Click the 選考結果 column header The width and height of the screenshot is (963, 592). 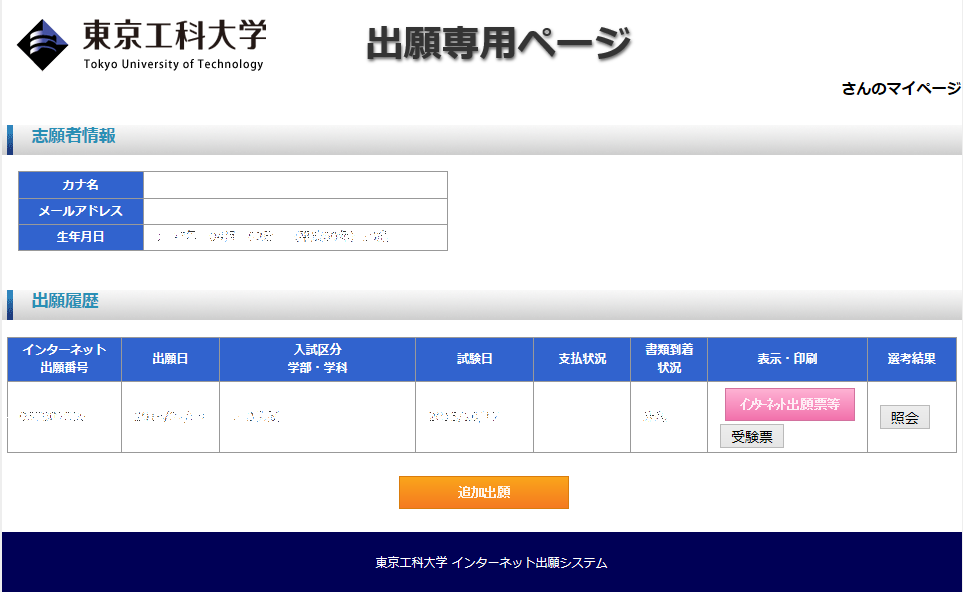[912, 359]
